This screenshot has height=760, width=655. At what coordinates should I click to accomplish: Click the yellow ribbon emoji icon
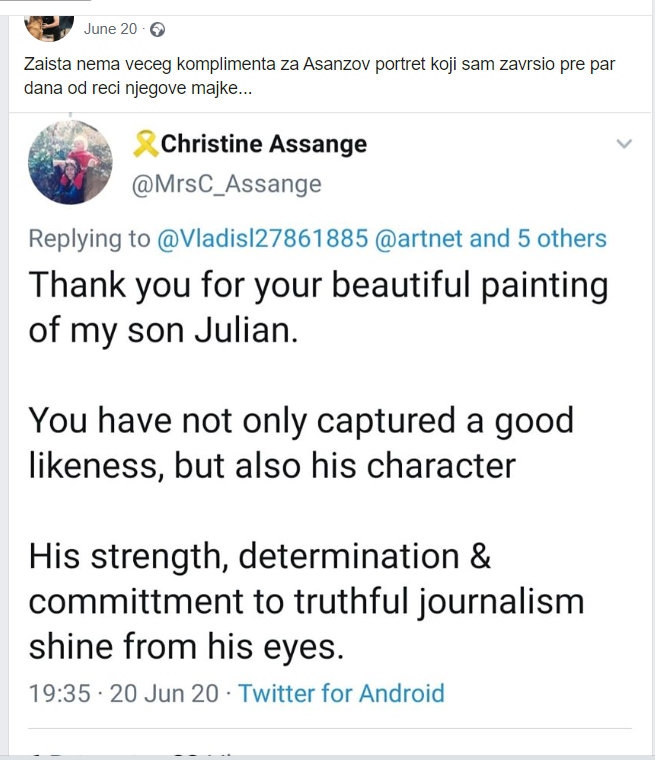point(145,144)
